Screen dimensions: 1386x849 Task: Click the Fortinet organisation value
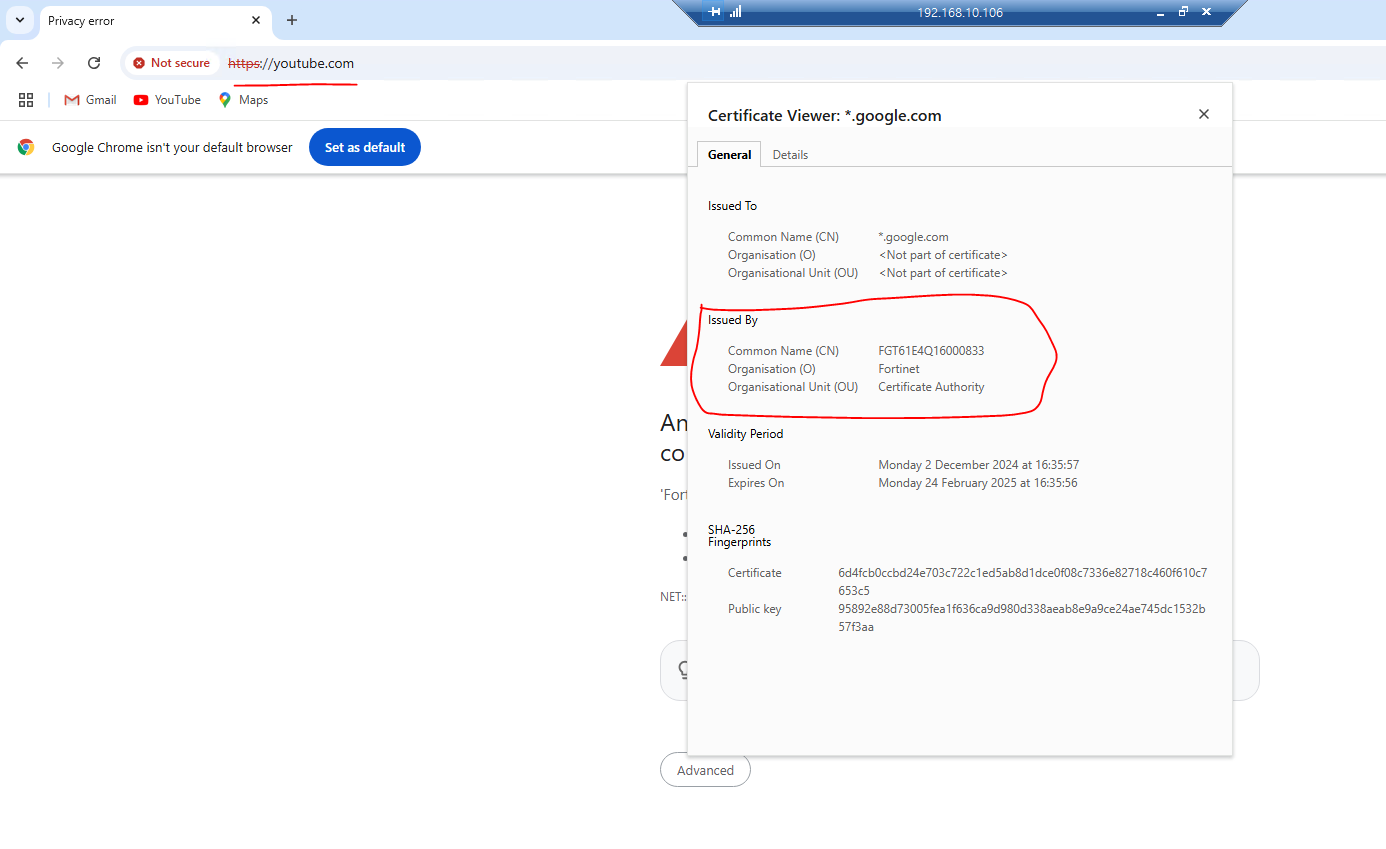(899, 369)
